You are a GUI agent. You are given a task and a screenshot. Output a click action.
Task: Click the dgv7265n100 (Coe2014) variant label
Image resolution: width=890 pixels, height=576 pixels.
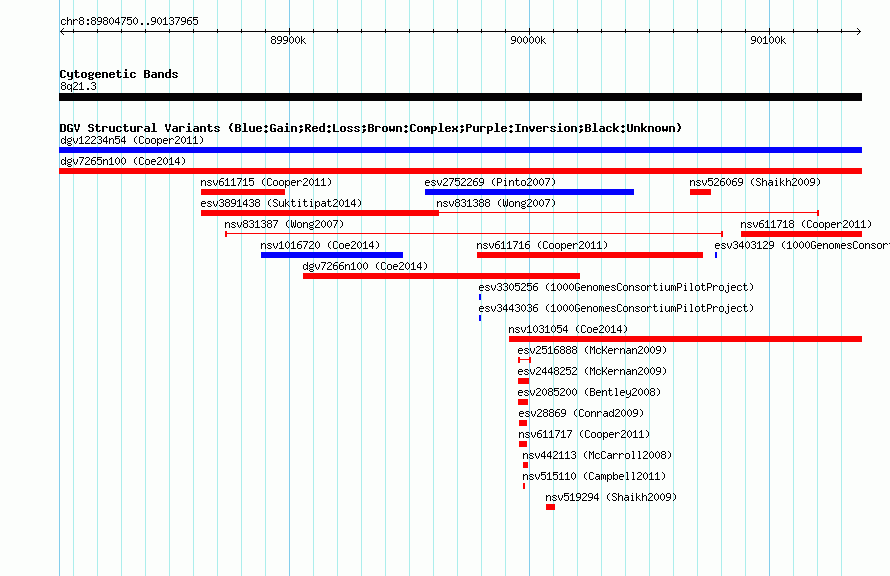click(x=123, y=161)
